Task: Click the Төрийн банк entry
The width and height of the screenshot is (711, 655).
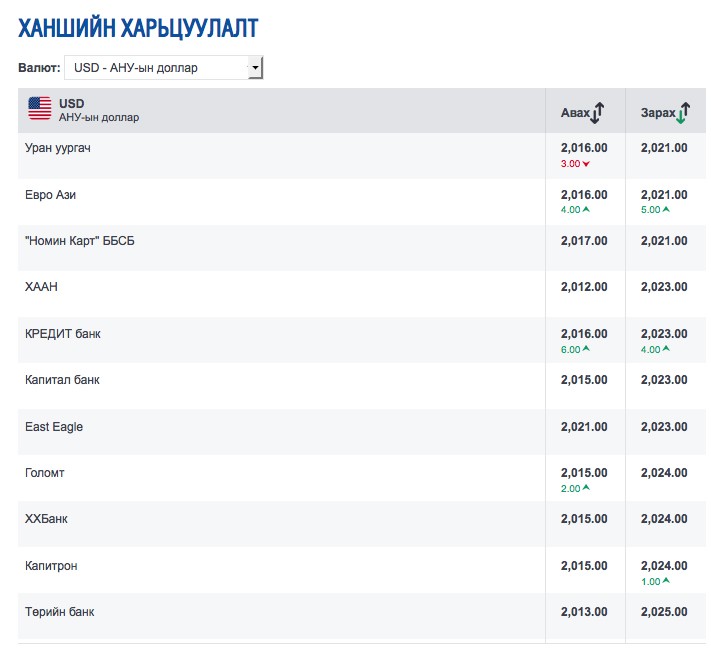Action: coord(59,612)
